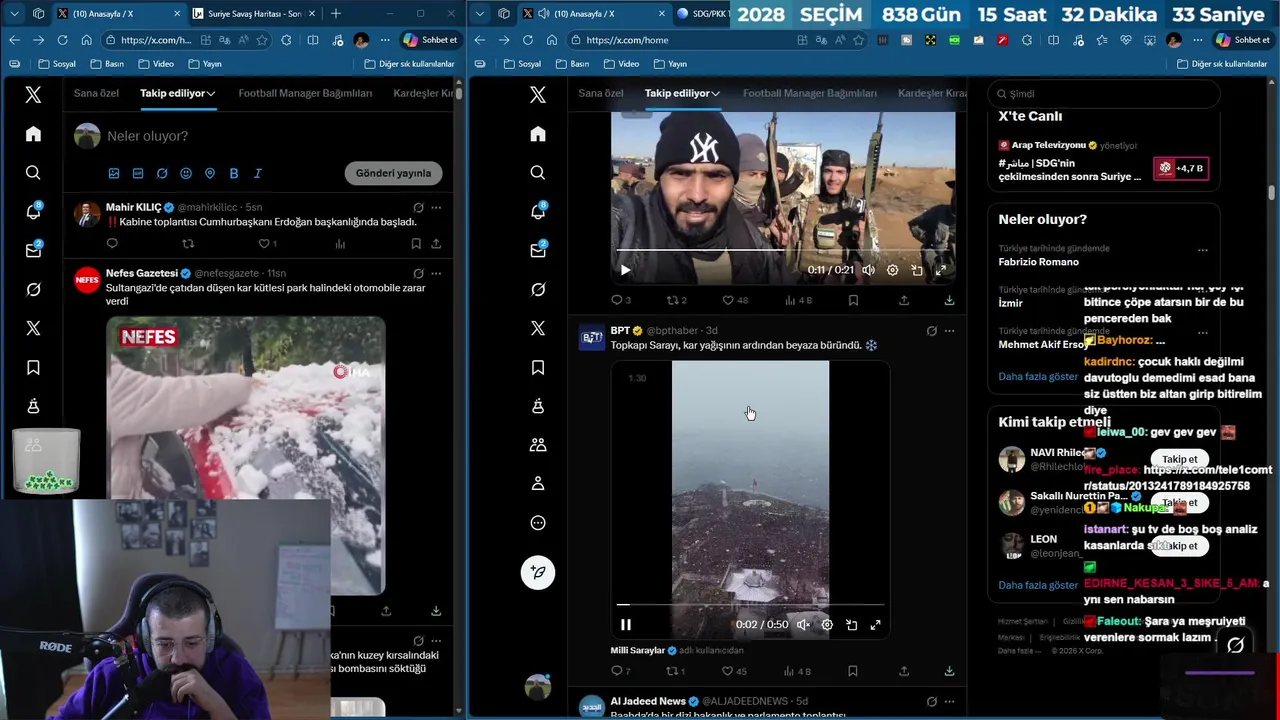This screenshot has height=720, width=1280.
Task: Add image icon in left compose box
Action: pyautogui.click(x=114, y=173)
